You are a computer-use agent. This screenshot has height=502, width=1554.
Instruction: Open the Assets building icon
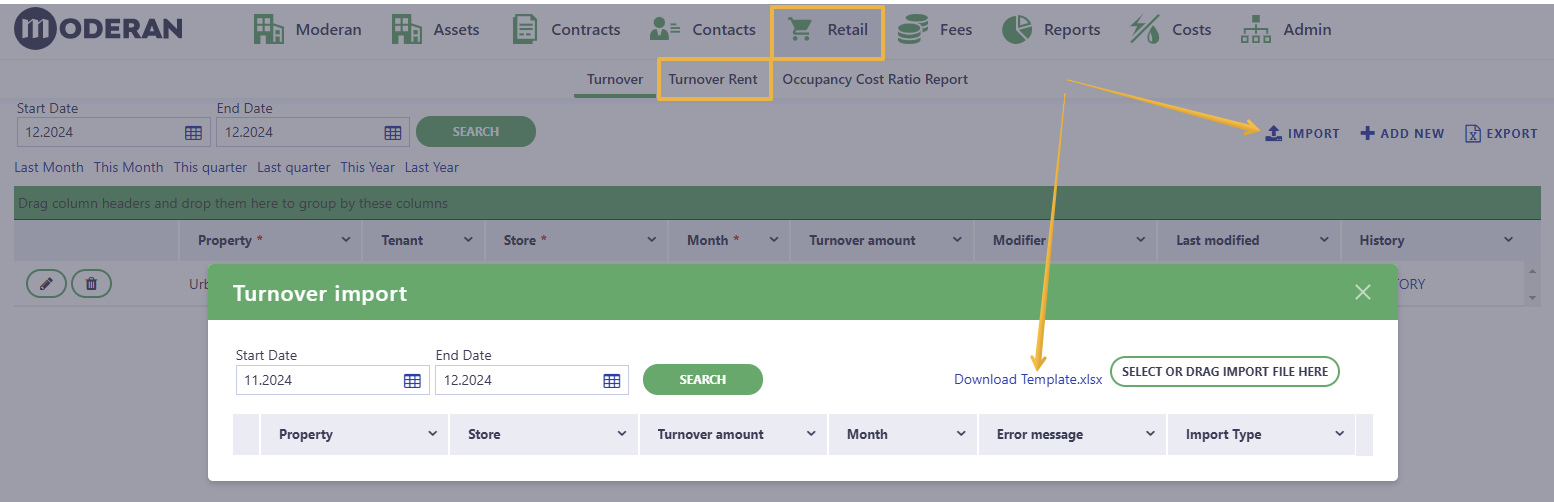tap(407, 30)
